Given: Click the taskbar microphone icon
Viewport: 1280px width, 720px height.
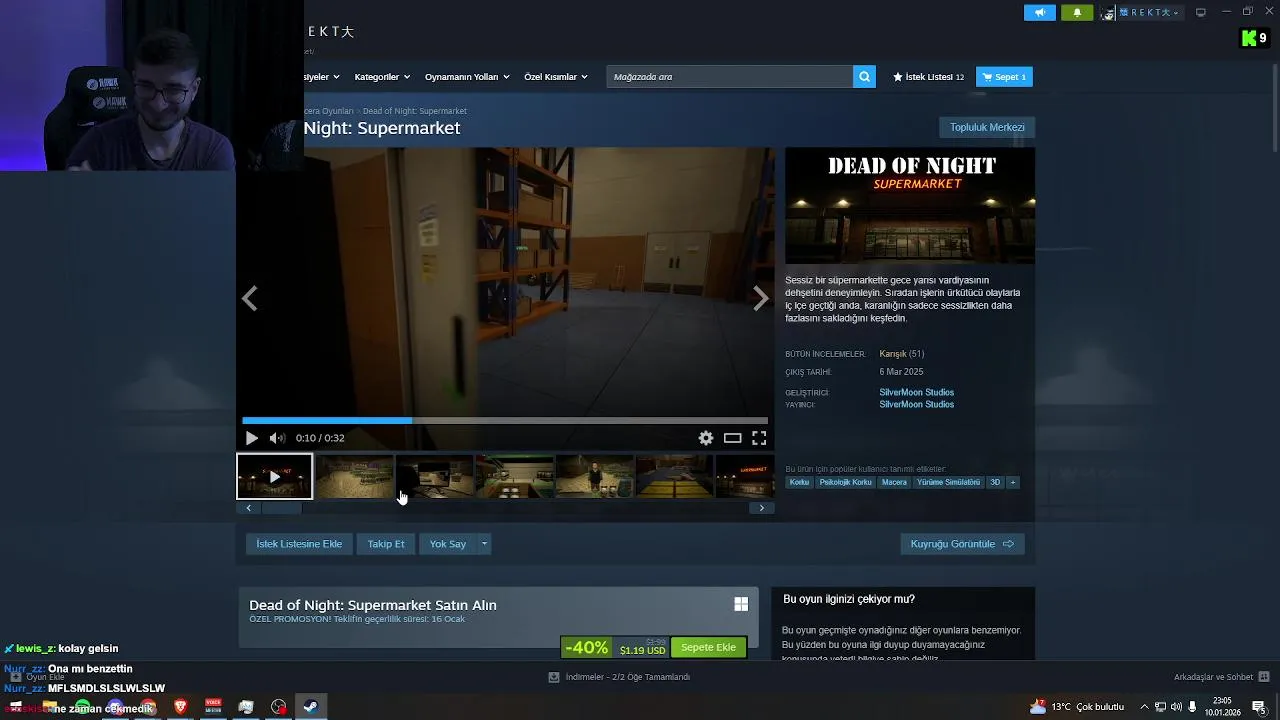Looking at the screenshot, I should pos(1193,707).
